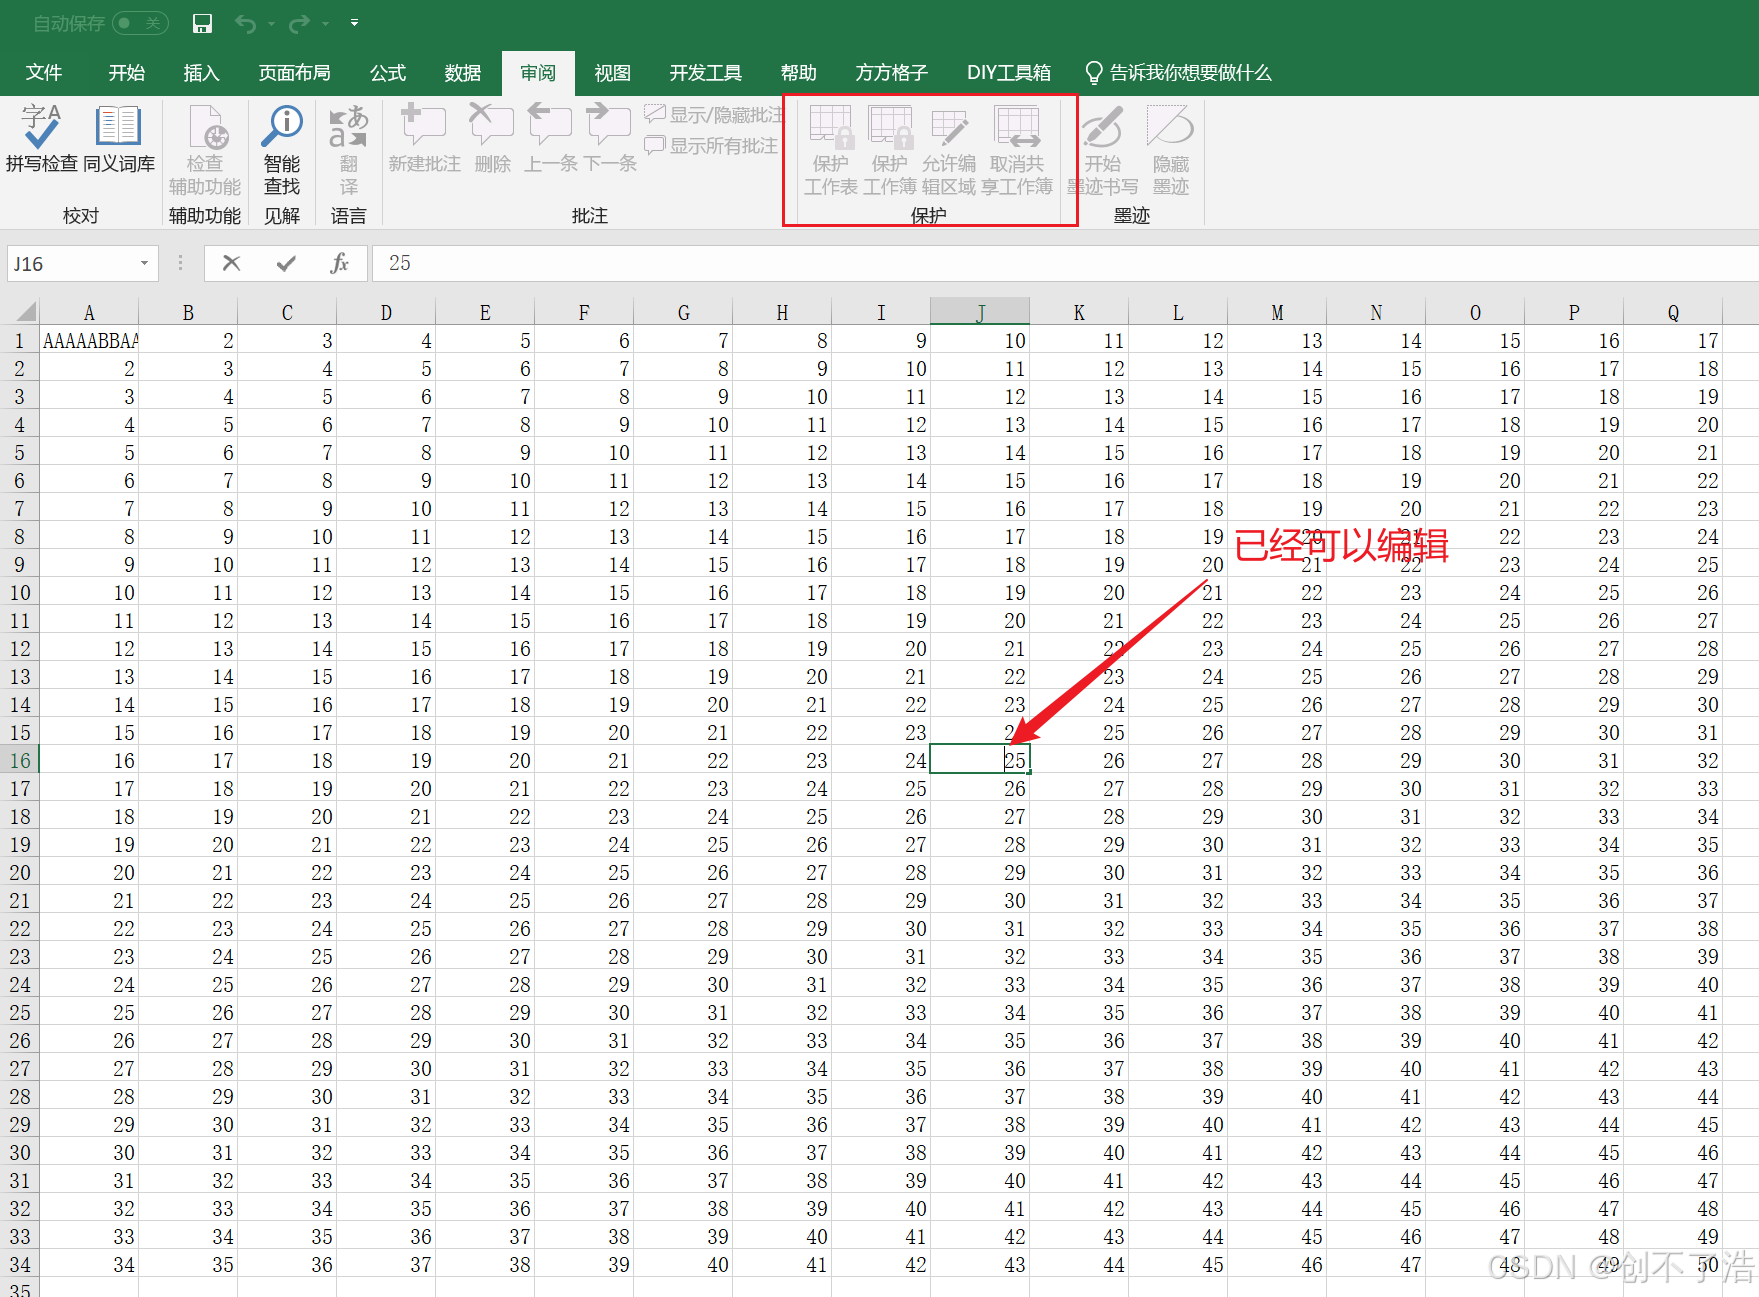Go to 上一条 previous comment
This screenshot has width=1759, height=1297.
(x=551, y=138)
